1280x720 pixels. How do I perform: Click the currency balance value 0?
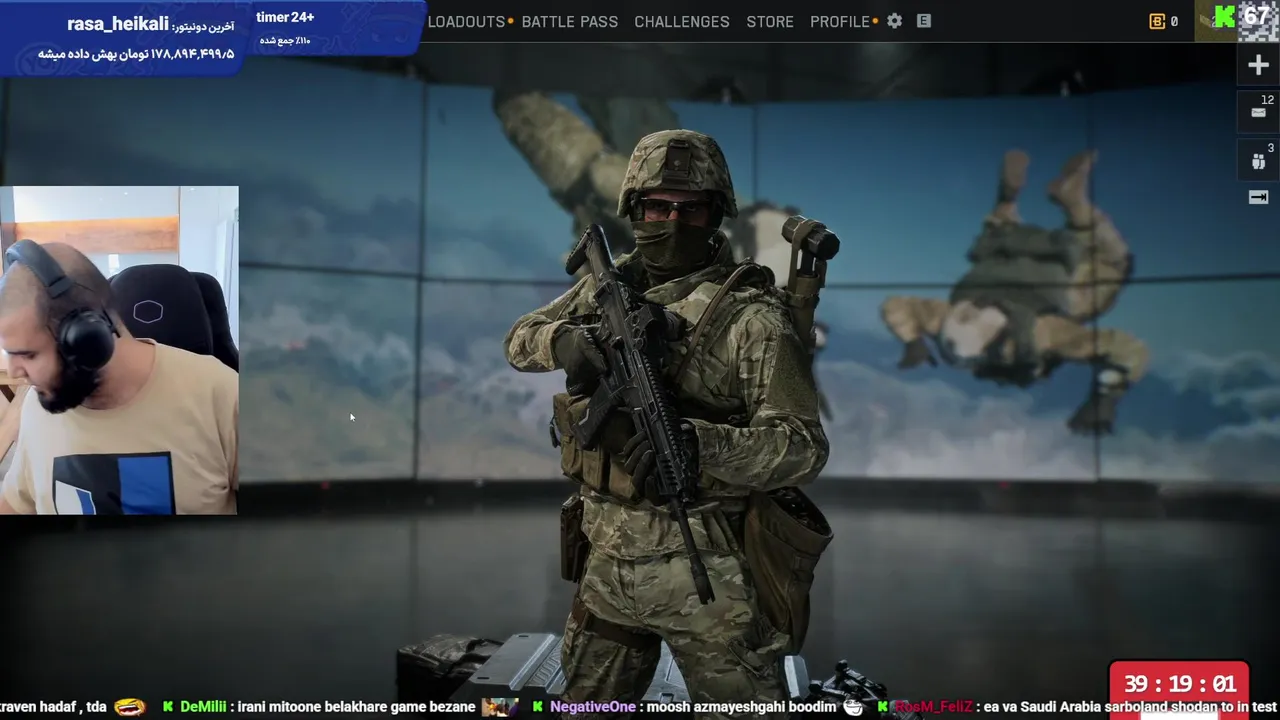tap(1174, 21)
